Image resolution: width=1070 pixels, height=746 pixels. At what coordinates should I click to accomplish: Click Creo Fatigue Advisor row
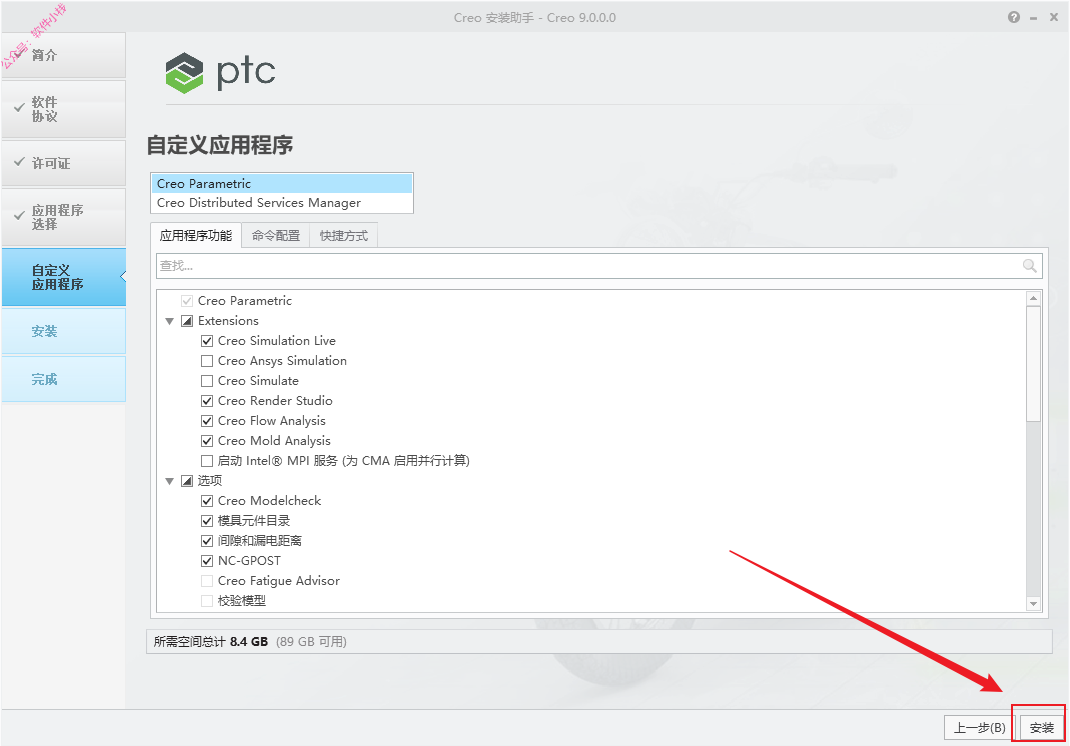270,581
